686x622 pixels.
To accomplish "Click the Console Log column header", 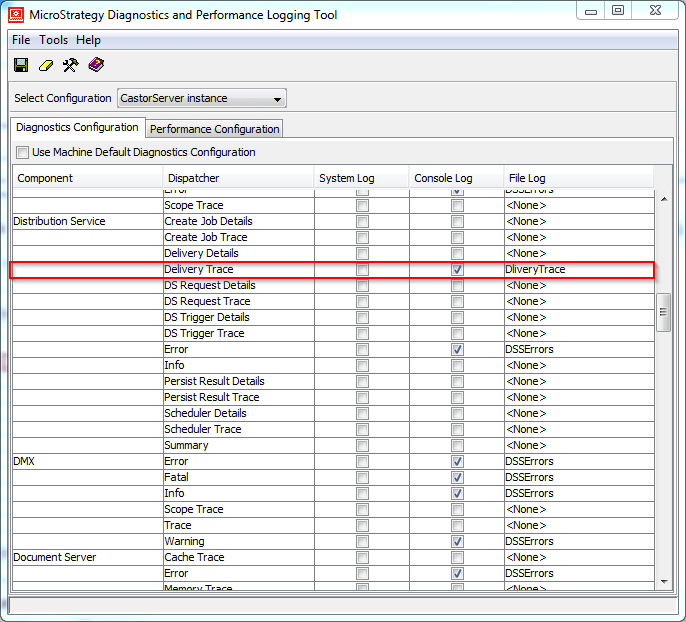I will point(457,178).
